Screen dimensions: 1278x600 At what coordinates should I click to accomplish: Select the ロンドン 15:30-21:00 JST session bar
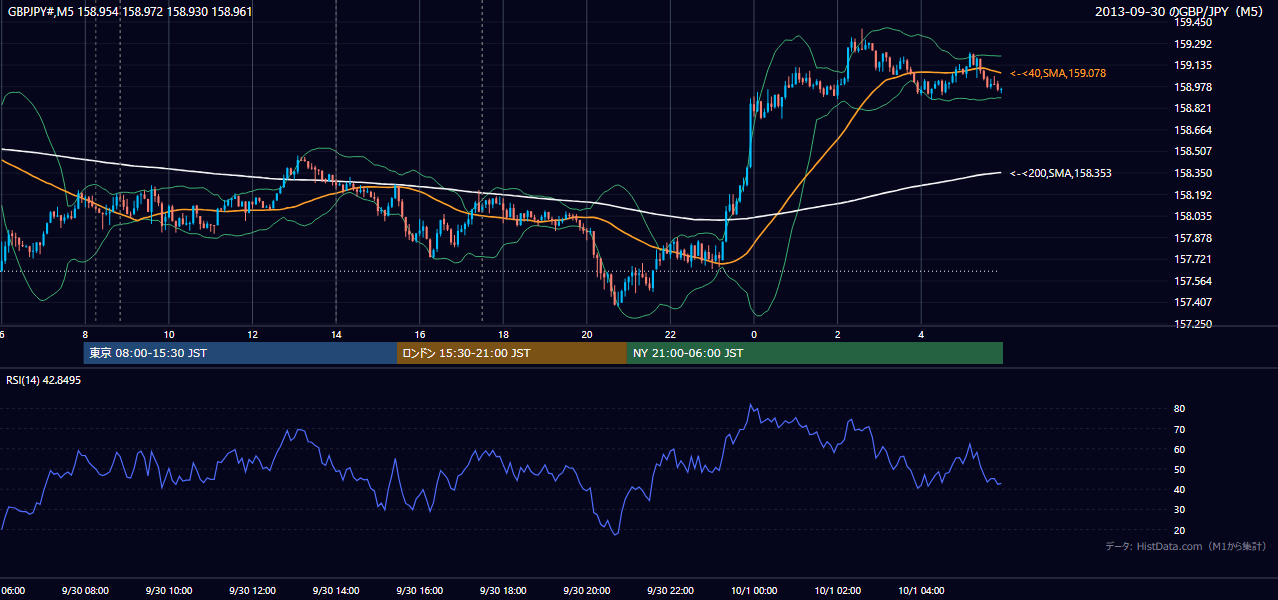(x=512, y=353)
